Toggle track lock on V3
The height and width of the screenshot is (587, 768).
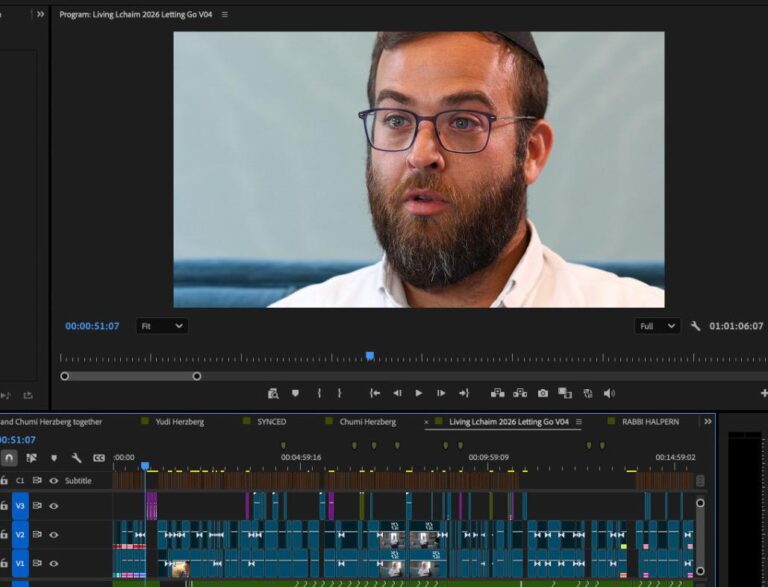pyautogui.click(x=3, y=506)
